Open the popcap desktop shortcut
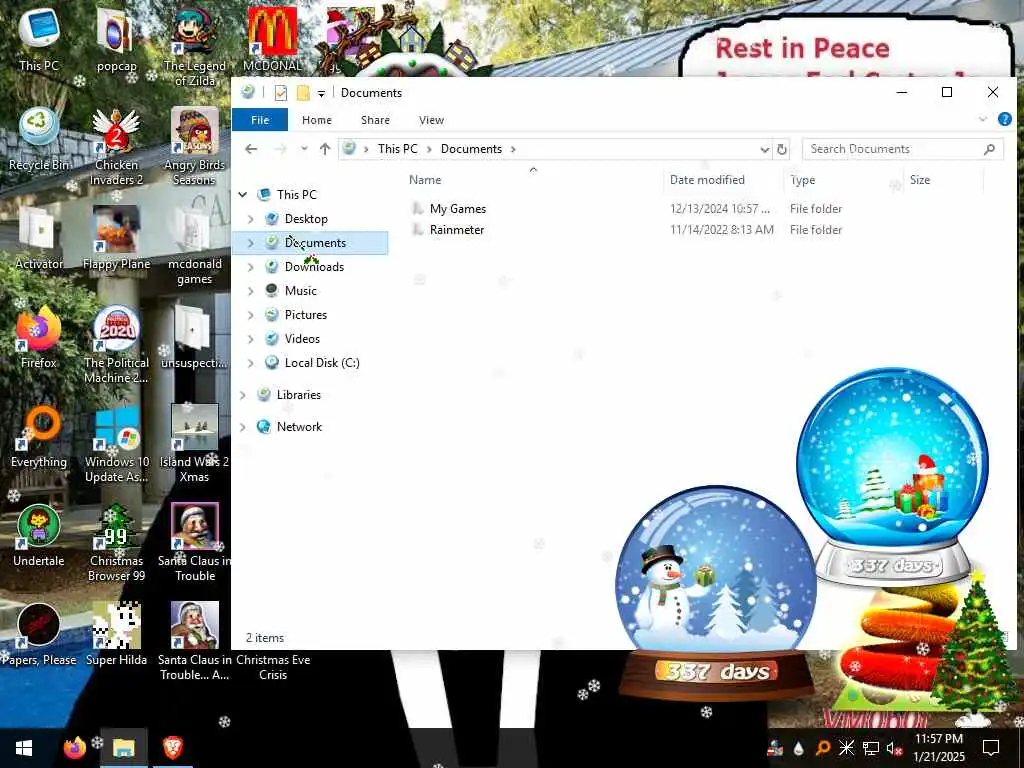The height and width of the screenshot is (768, 1024). (x=116, y=39)
